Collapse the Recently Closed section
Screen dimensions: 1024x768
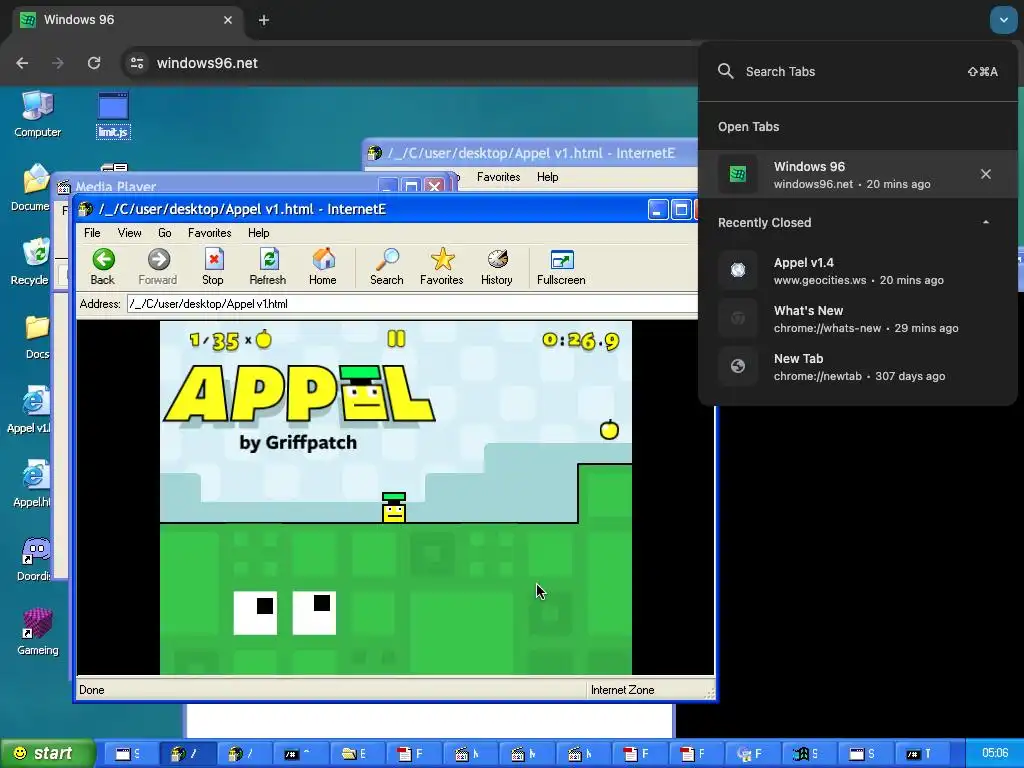(x=986, y=222)
